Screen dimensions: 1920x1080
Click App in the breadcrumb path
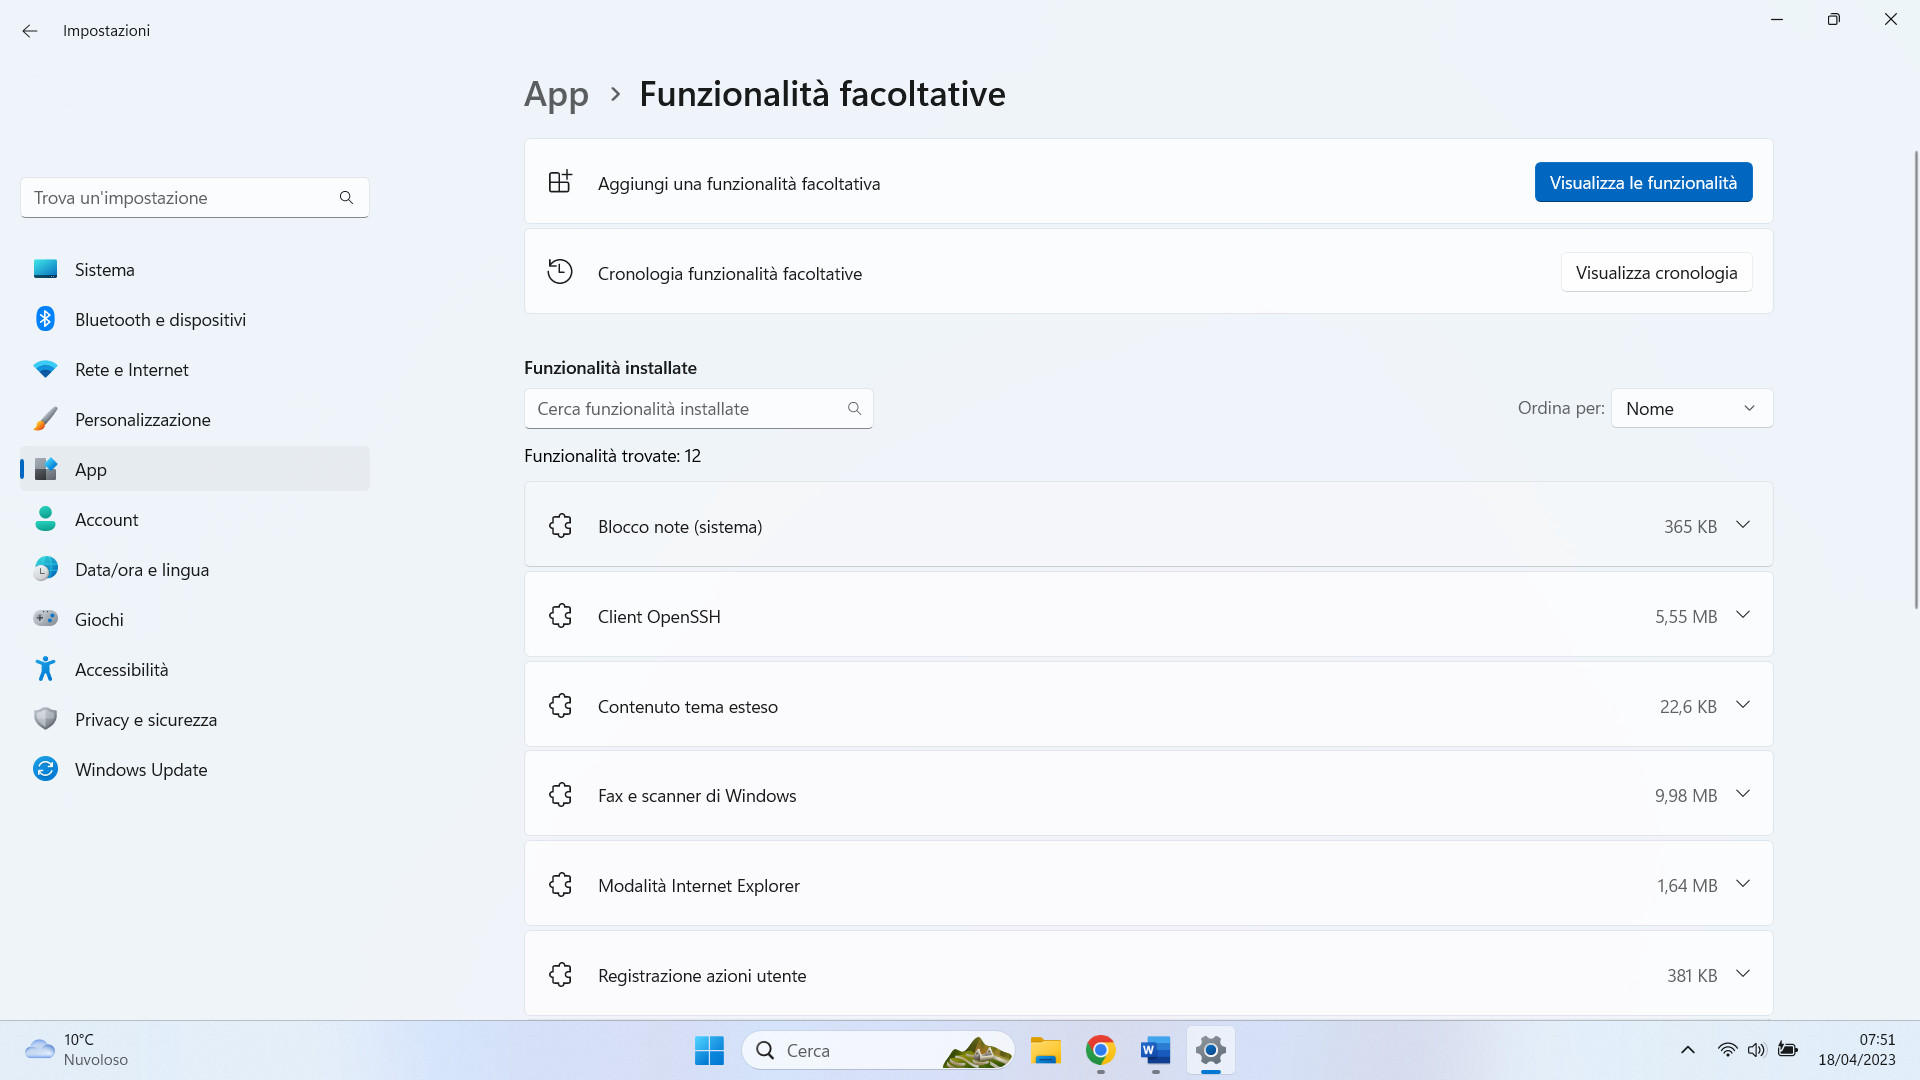pos(556,93)
